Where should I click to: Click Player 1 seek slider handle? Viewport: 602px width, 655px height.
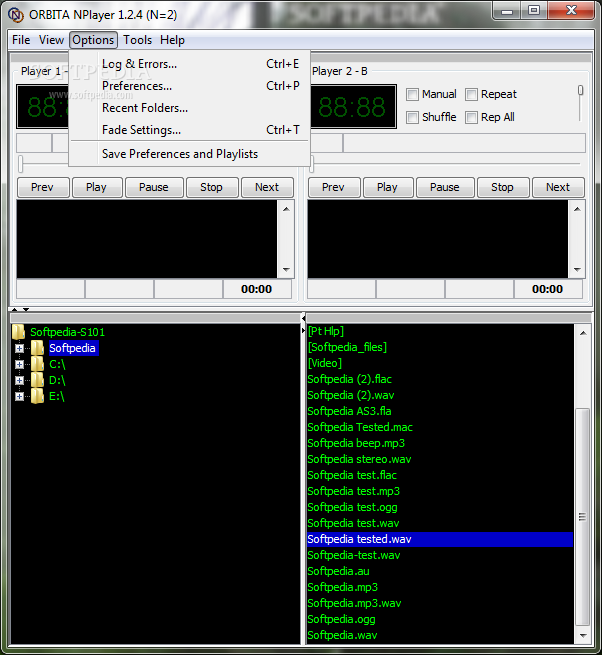(21, 164)
